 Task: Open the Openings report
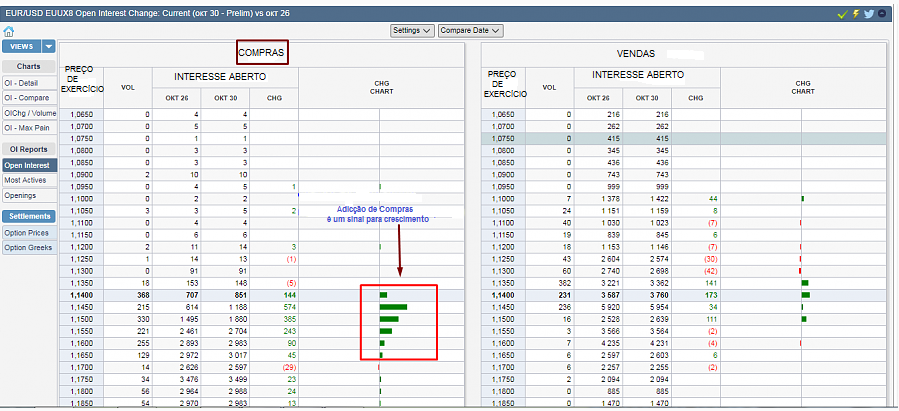[x=28, y=195]
